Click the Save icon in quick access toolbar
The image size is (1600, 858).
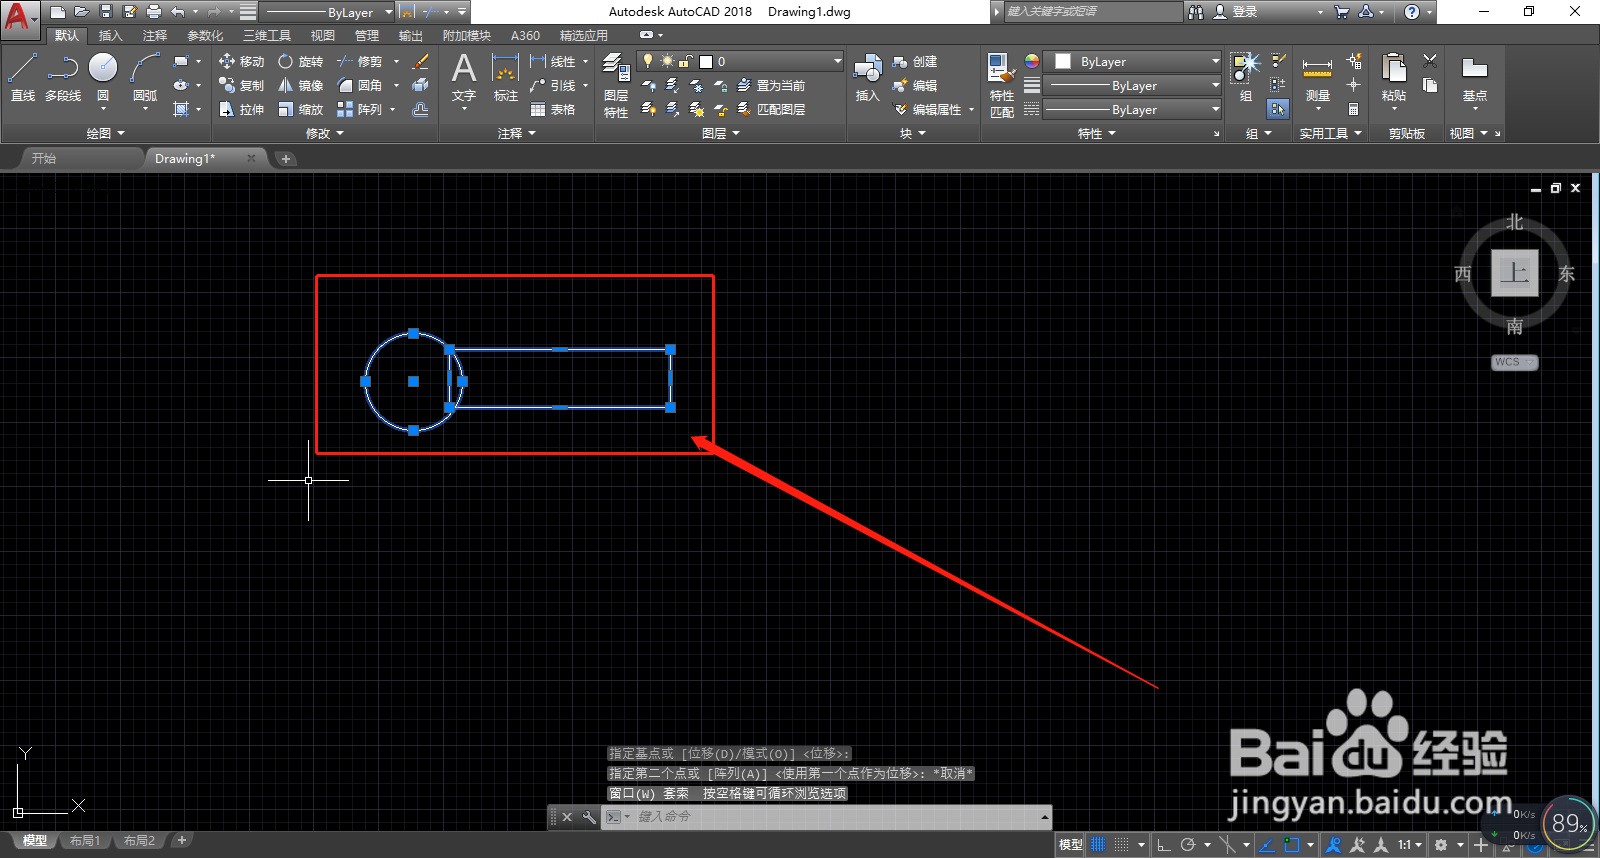(106, 12)
